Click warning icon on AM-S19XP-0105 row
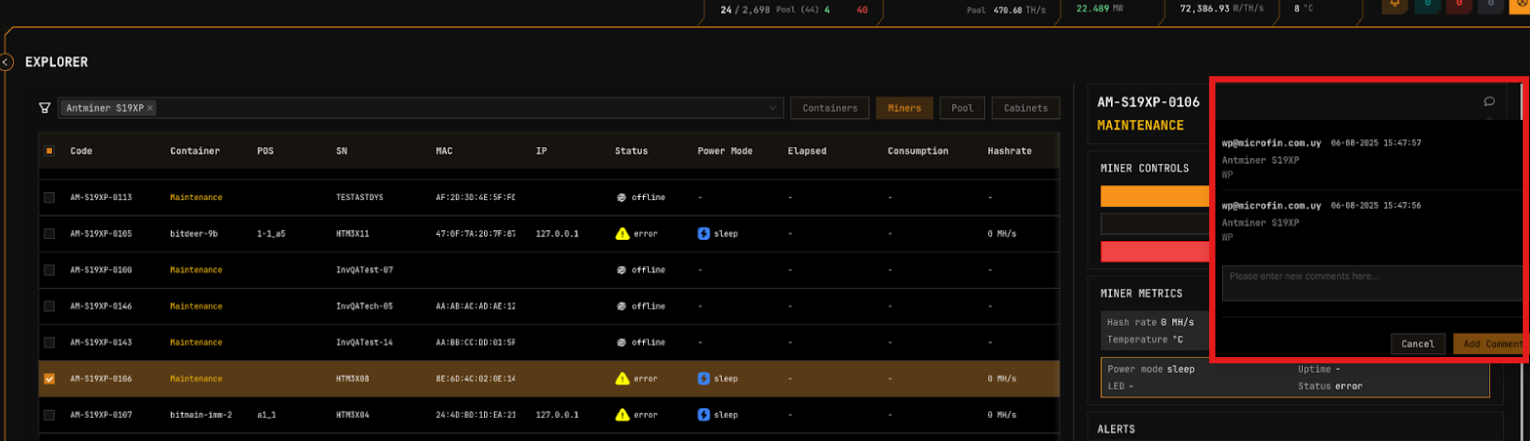This screenshot has height=441, width=1530. (x=622, y=234)
